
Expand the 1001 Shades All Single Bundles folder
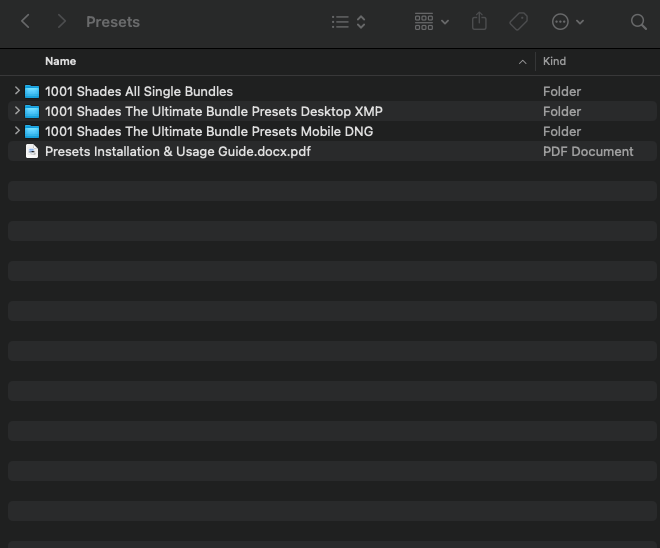click(17, 91)
